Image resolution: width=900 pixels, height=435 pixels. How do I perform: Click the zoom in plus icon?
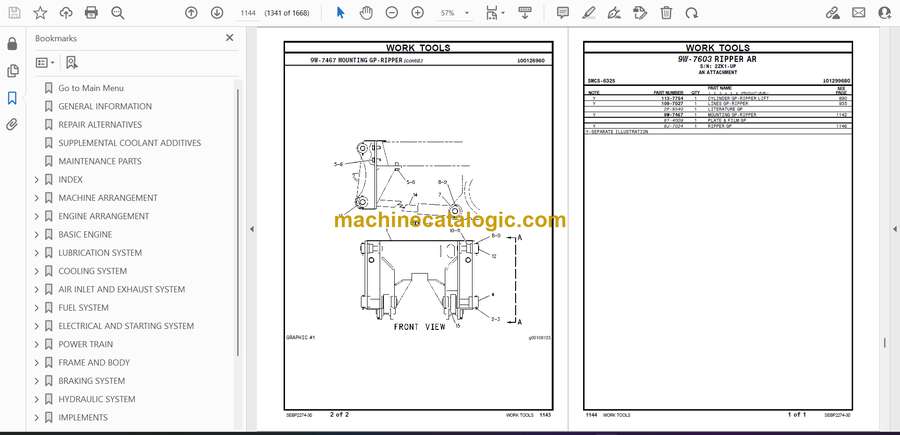pyautogui.click(x=417, y=13)
